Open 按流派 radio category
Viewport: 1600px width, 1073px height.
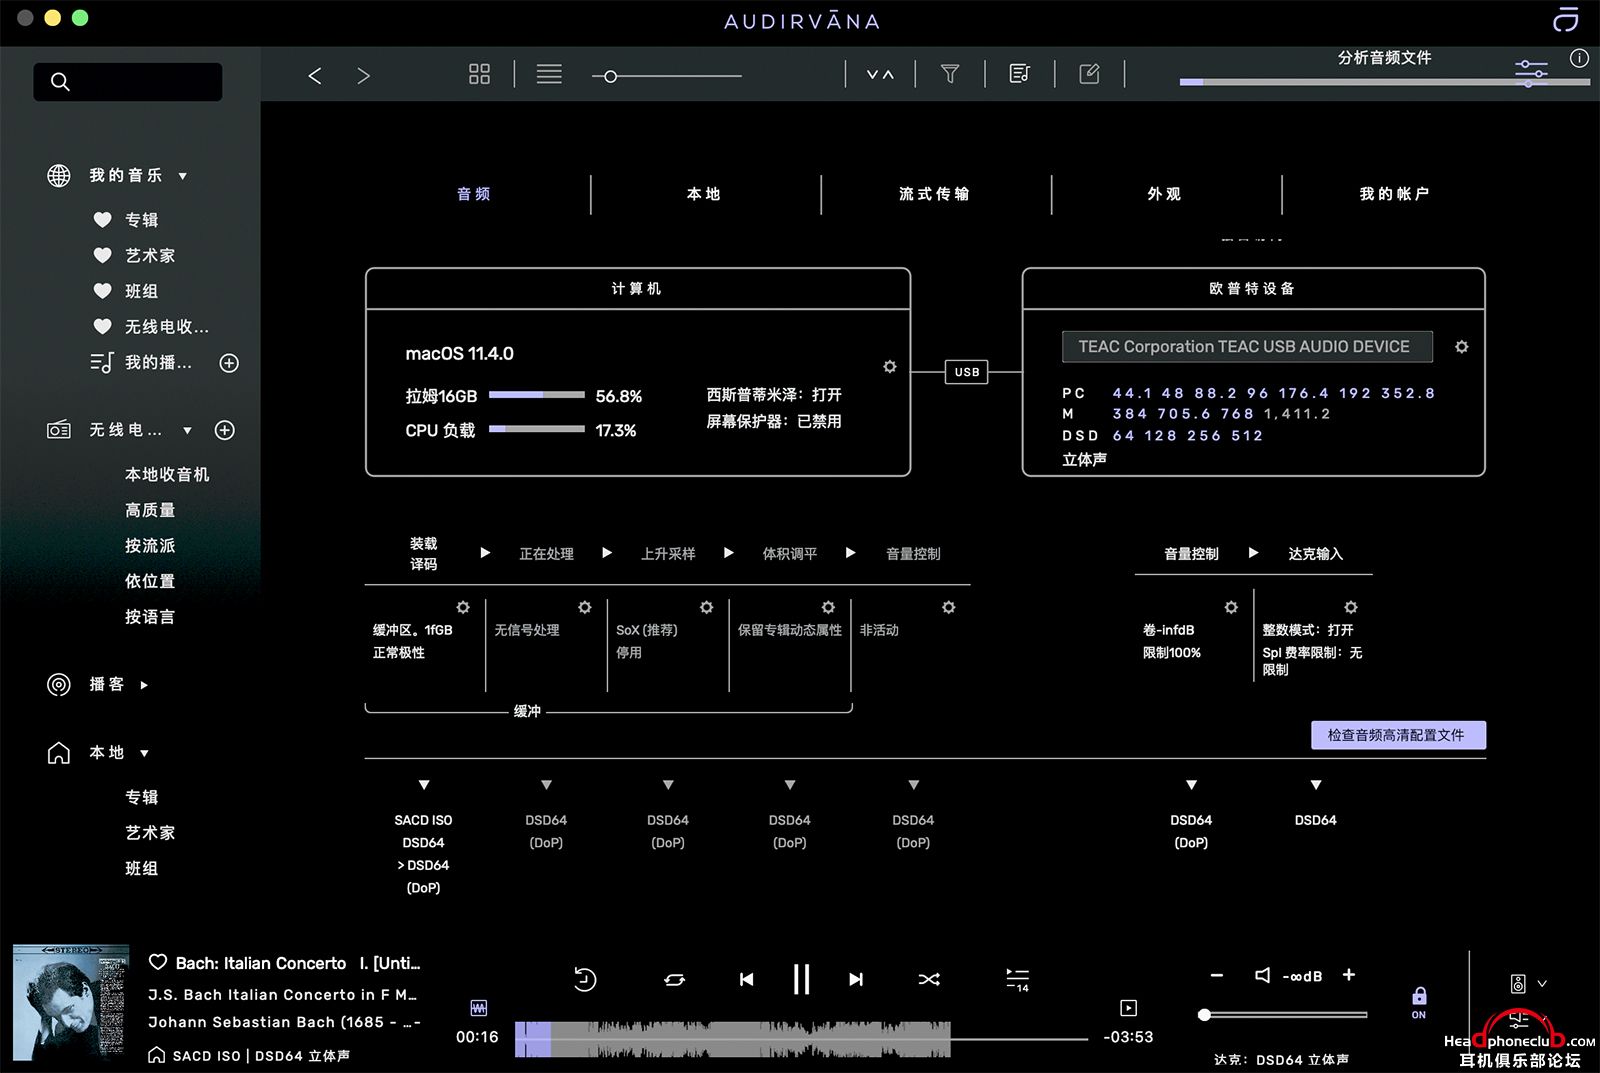(150, 546)
